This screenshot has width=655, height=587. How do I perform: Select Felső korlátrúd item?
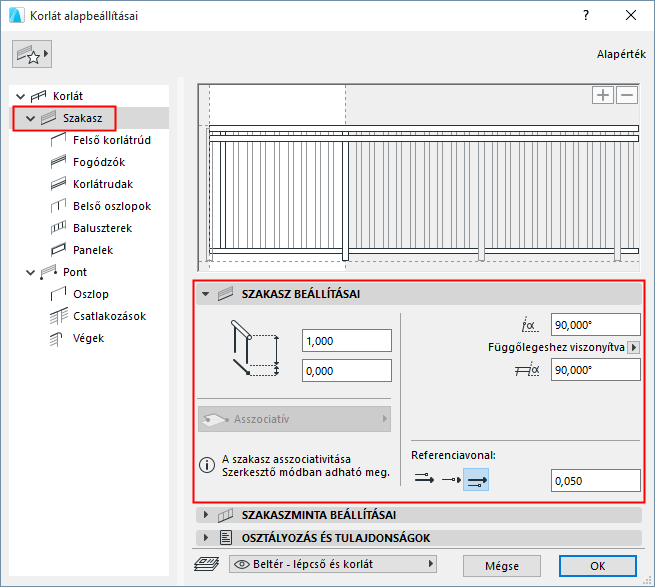coord(112,140)
